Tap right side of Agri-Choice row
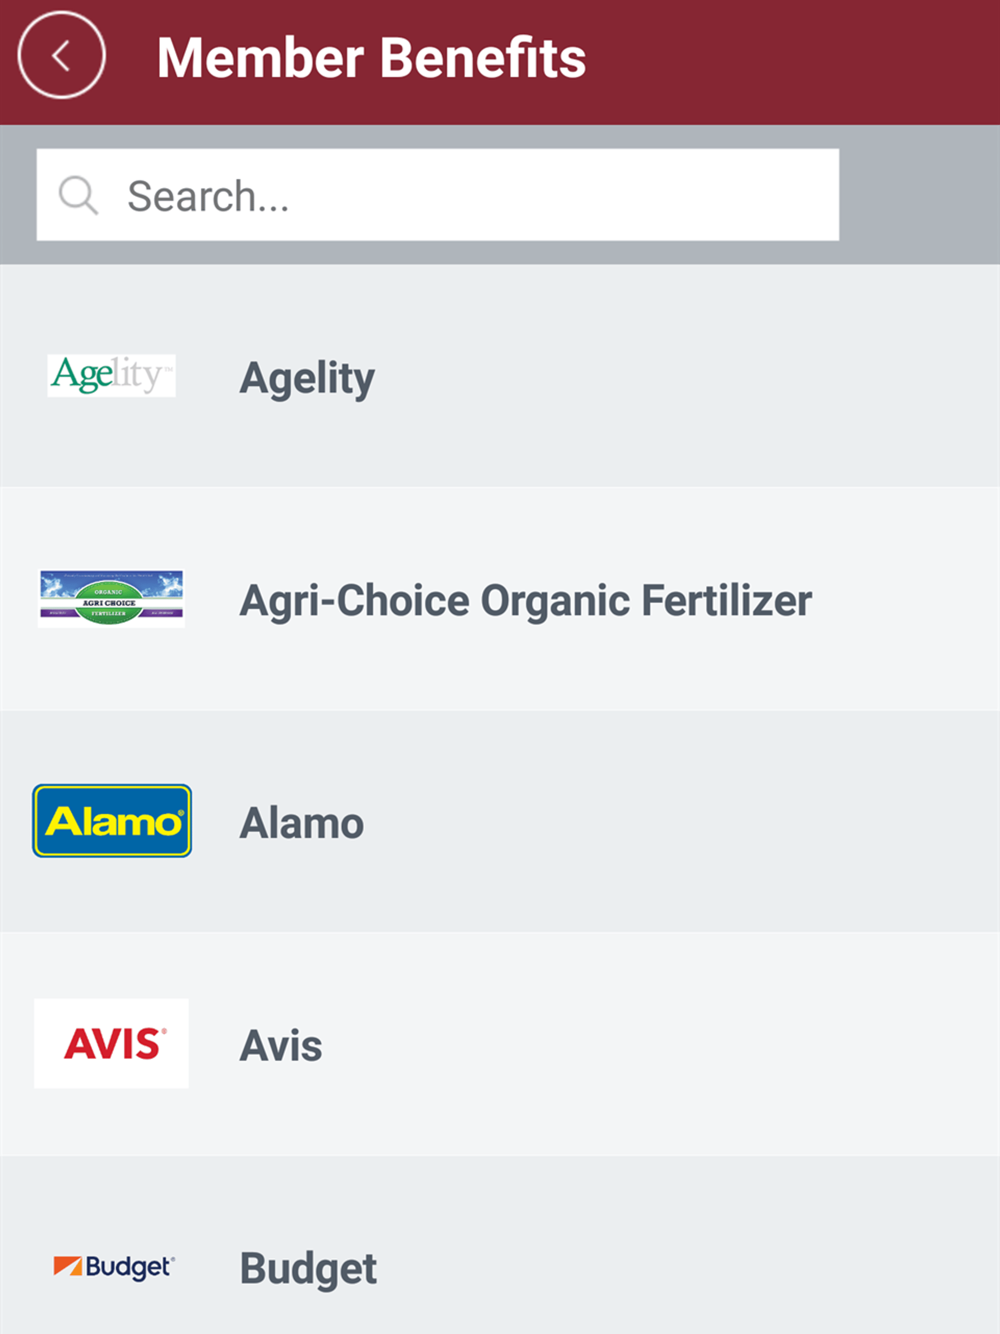The width and height of the screenshot is (1000, 1334). [x=910, y=600]
